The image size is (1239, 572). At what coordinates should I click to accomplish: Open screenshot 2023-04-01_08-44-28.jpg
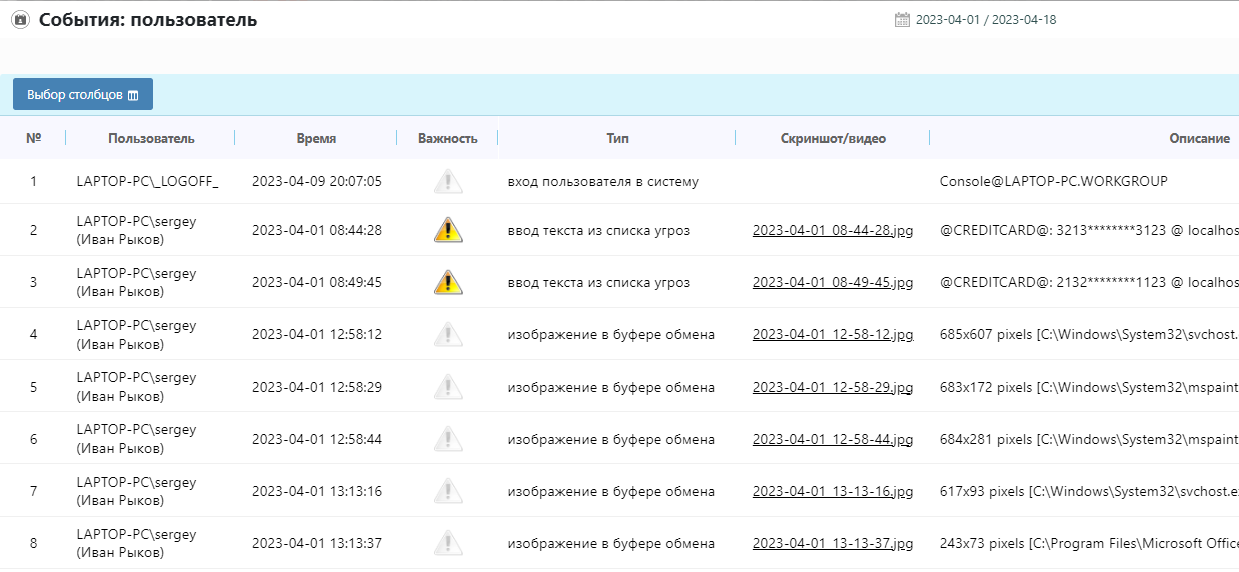[x=832, y=231]
